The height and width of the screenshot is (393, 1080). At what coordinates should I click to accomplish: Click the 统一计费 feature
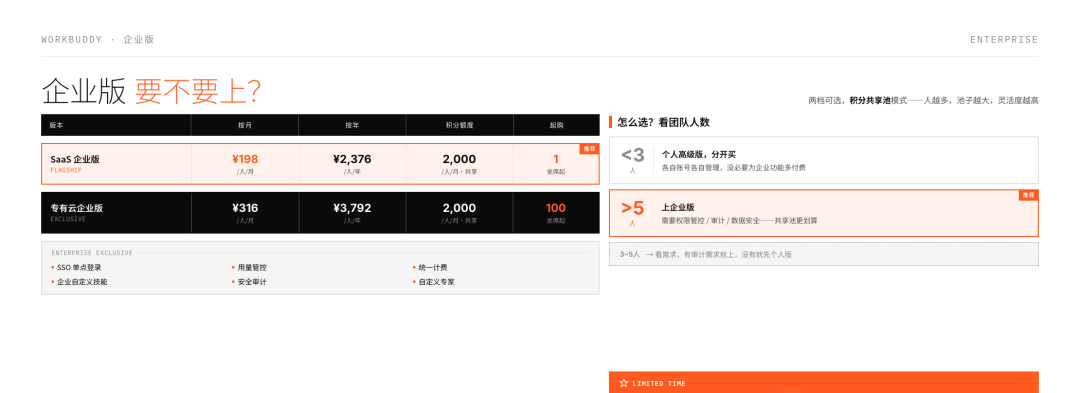tap(433, 267)
